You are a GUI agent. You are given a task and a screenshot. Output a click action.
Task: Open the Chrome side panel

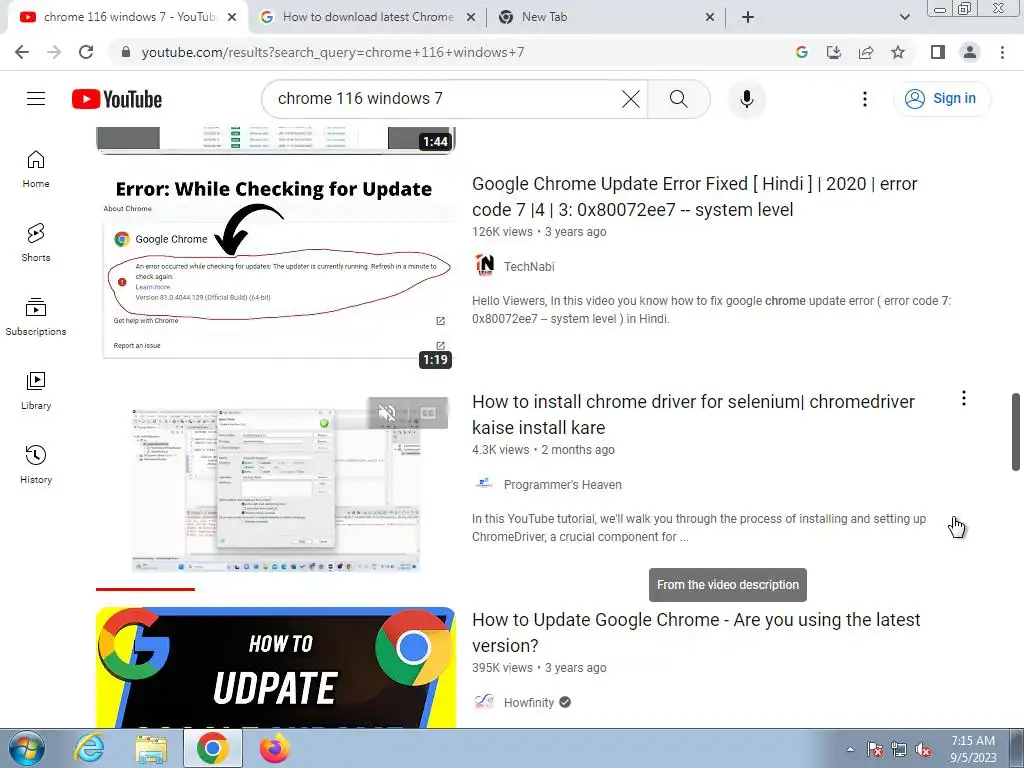[938, 52]
